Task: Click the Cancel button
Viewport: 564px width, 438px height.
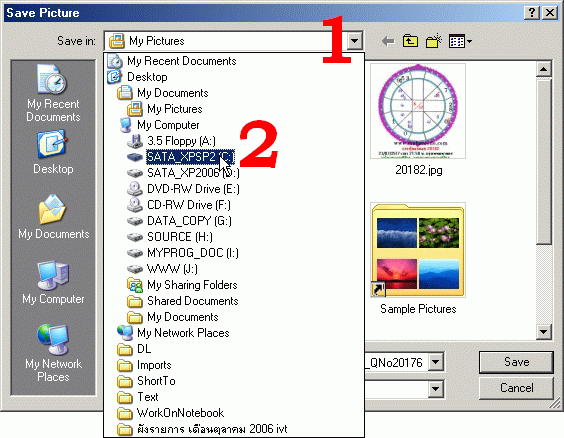Action: pyautogui.click(x=516, y=388)
